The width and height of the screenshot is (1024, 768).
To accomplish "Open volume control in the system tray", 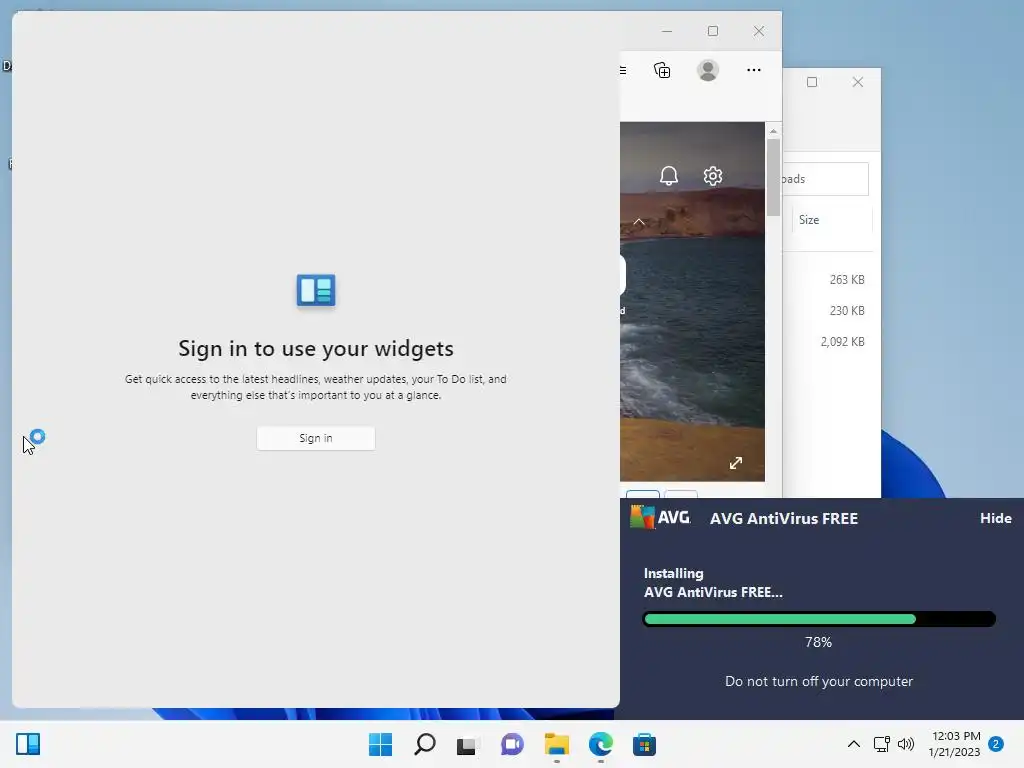I will point(906,744).
